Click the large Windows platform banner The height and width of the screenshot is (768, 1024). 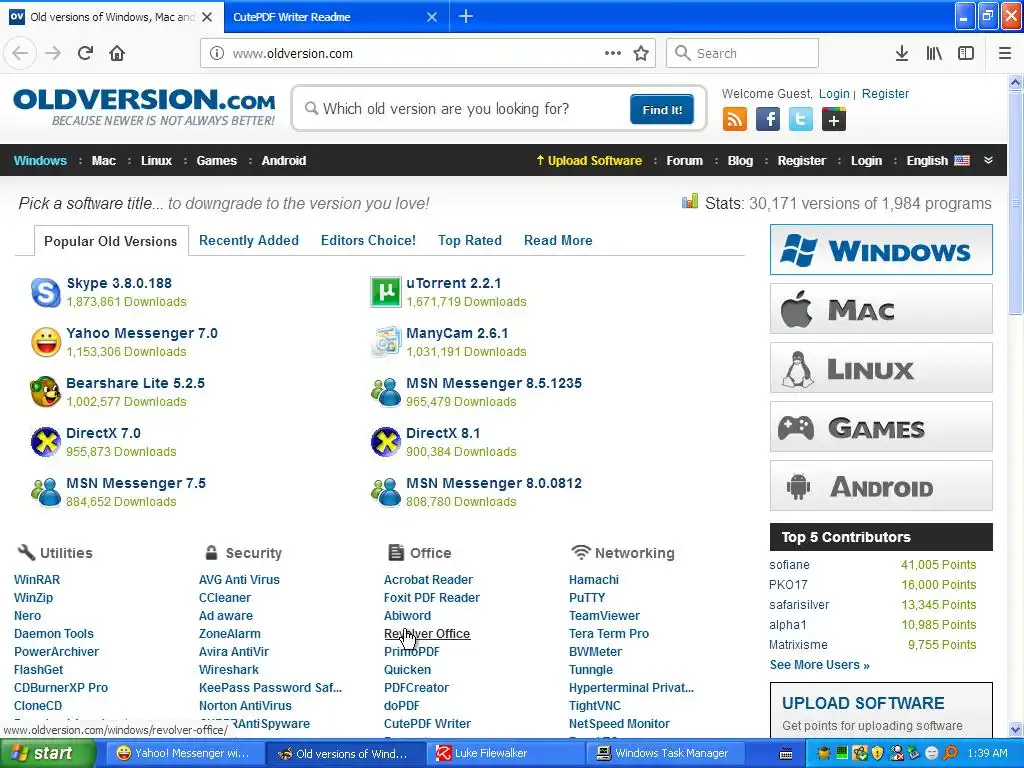pyautogui.click(x=881, y=249)
